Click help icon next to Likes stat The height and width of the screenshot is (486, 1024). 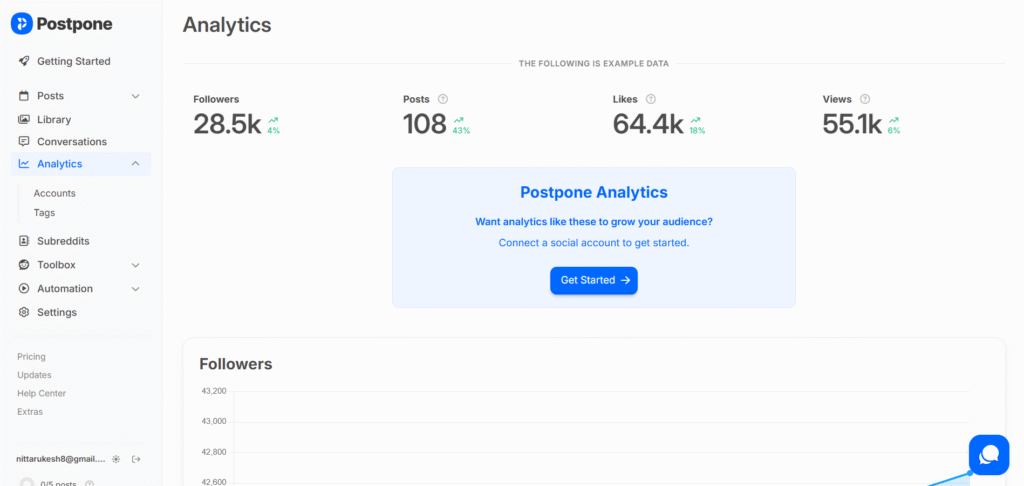tap(650, 99)
